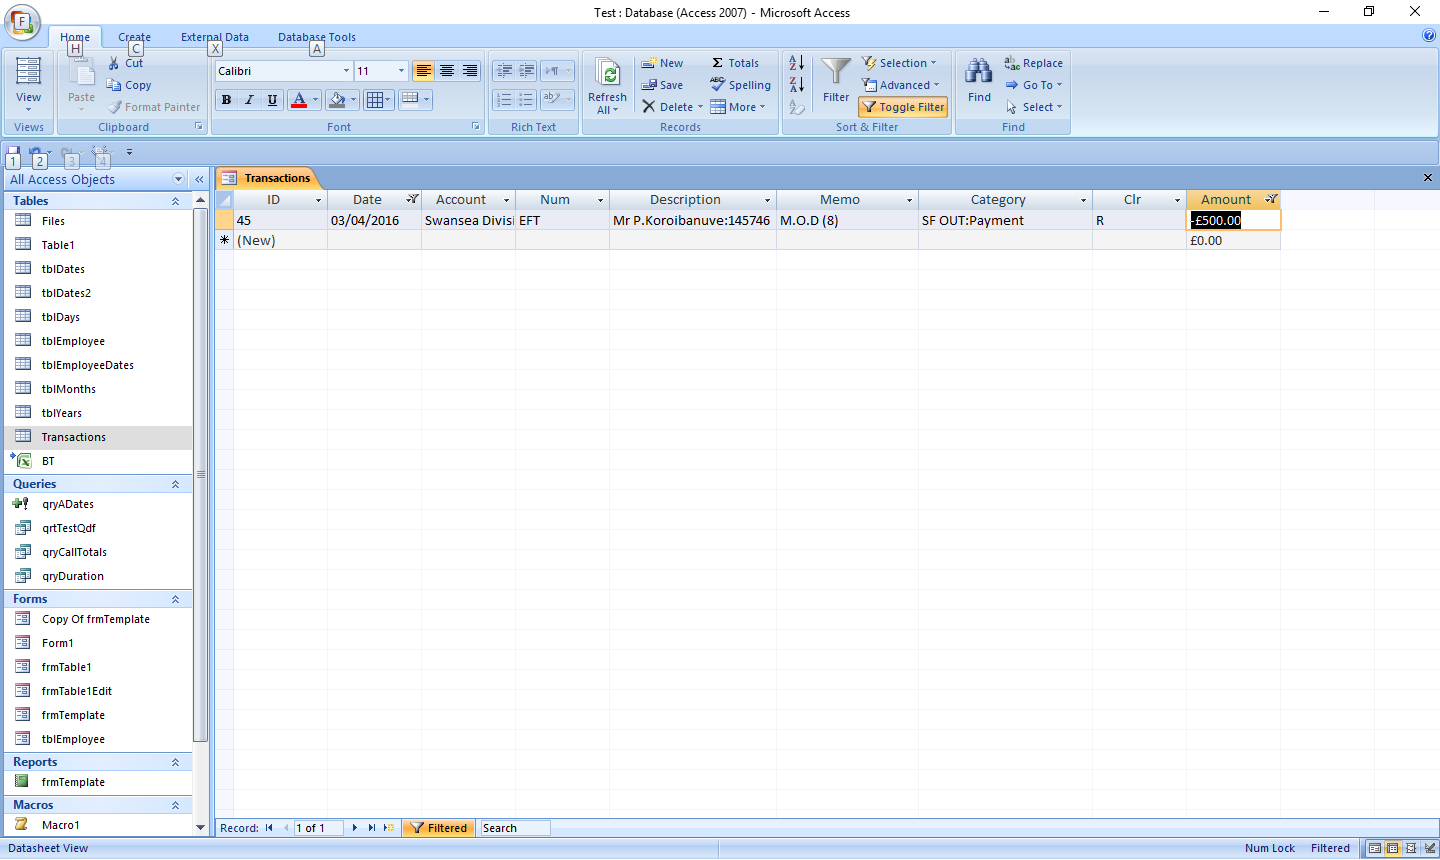
Task: Toggle the Filtered indicator in record navigator
Action: point(438,828)
